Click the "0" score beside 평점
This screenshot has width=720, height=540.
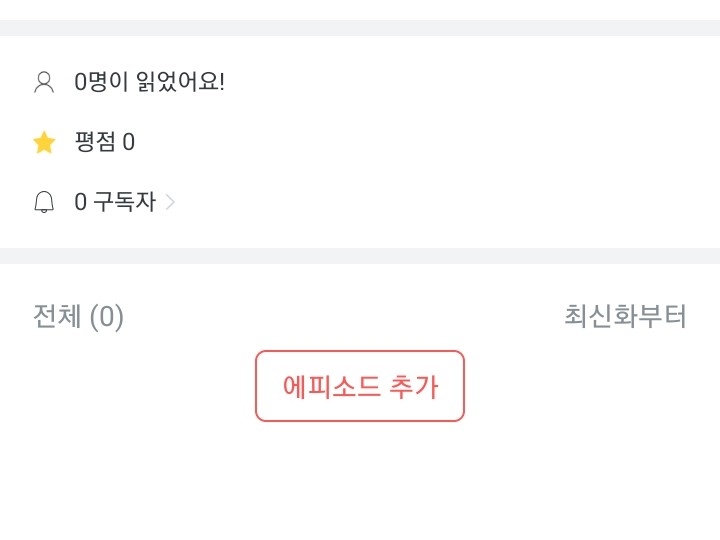(128, 142)
